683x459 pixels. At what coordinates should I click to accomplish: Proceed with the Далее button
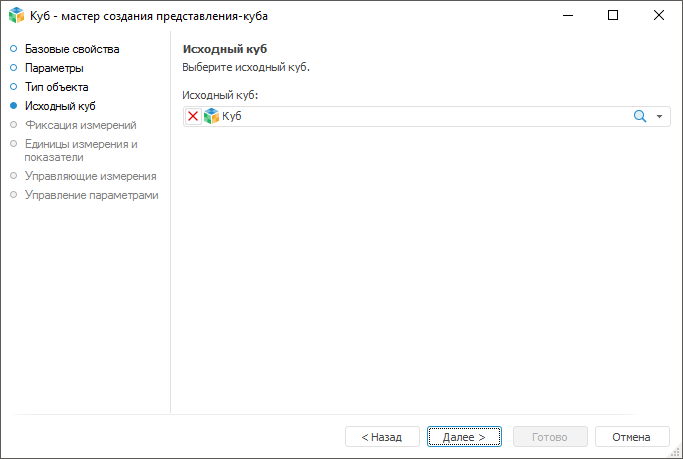click(464, 437)
